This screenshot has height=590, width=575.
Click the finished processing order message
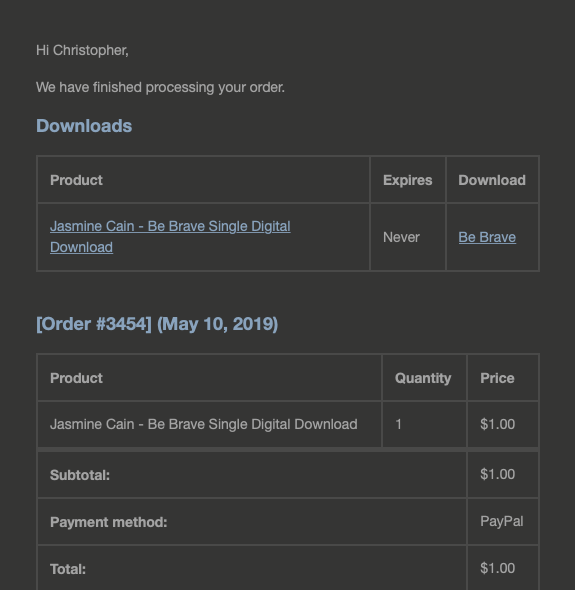pos(160,87)
